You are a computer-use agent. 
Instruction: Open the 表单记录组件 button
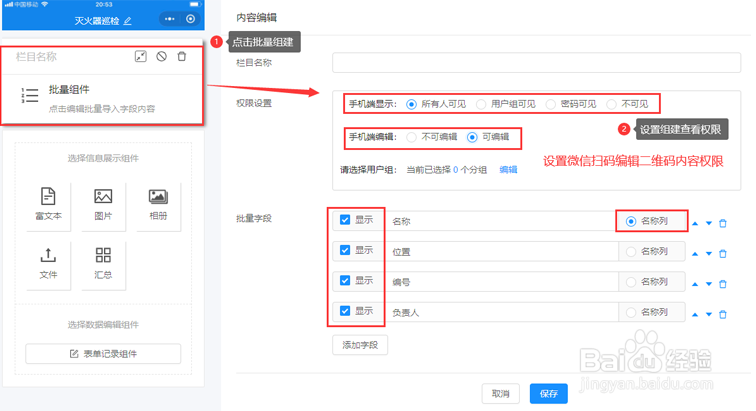[x=103, y=354]
